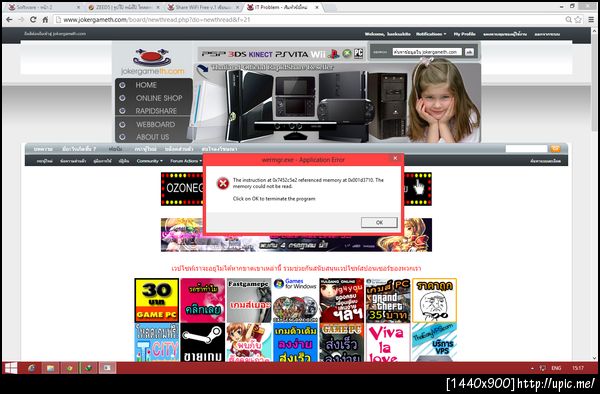Click the jokergameth.com logo
Screen dimensions: 600x394
152,61
